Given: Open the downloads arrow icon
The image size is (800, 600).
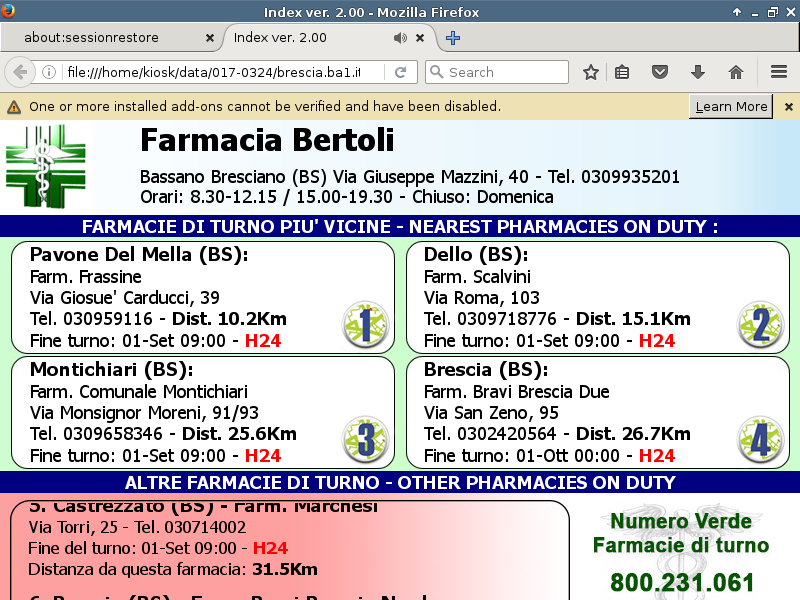Looking at the screenshot, I should point(698,72).
